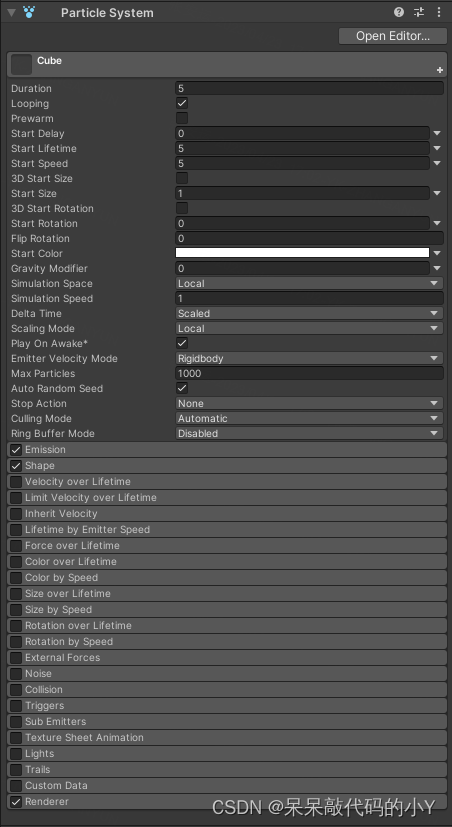The height and width of the screenshot is (827, 452).
Task: Open the Start Speed mode dropdown arrow
Action: (437, 164)
